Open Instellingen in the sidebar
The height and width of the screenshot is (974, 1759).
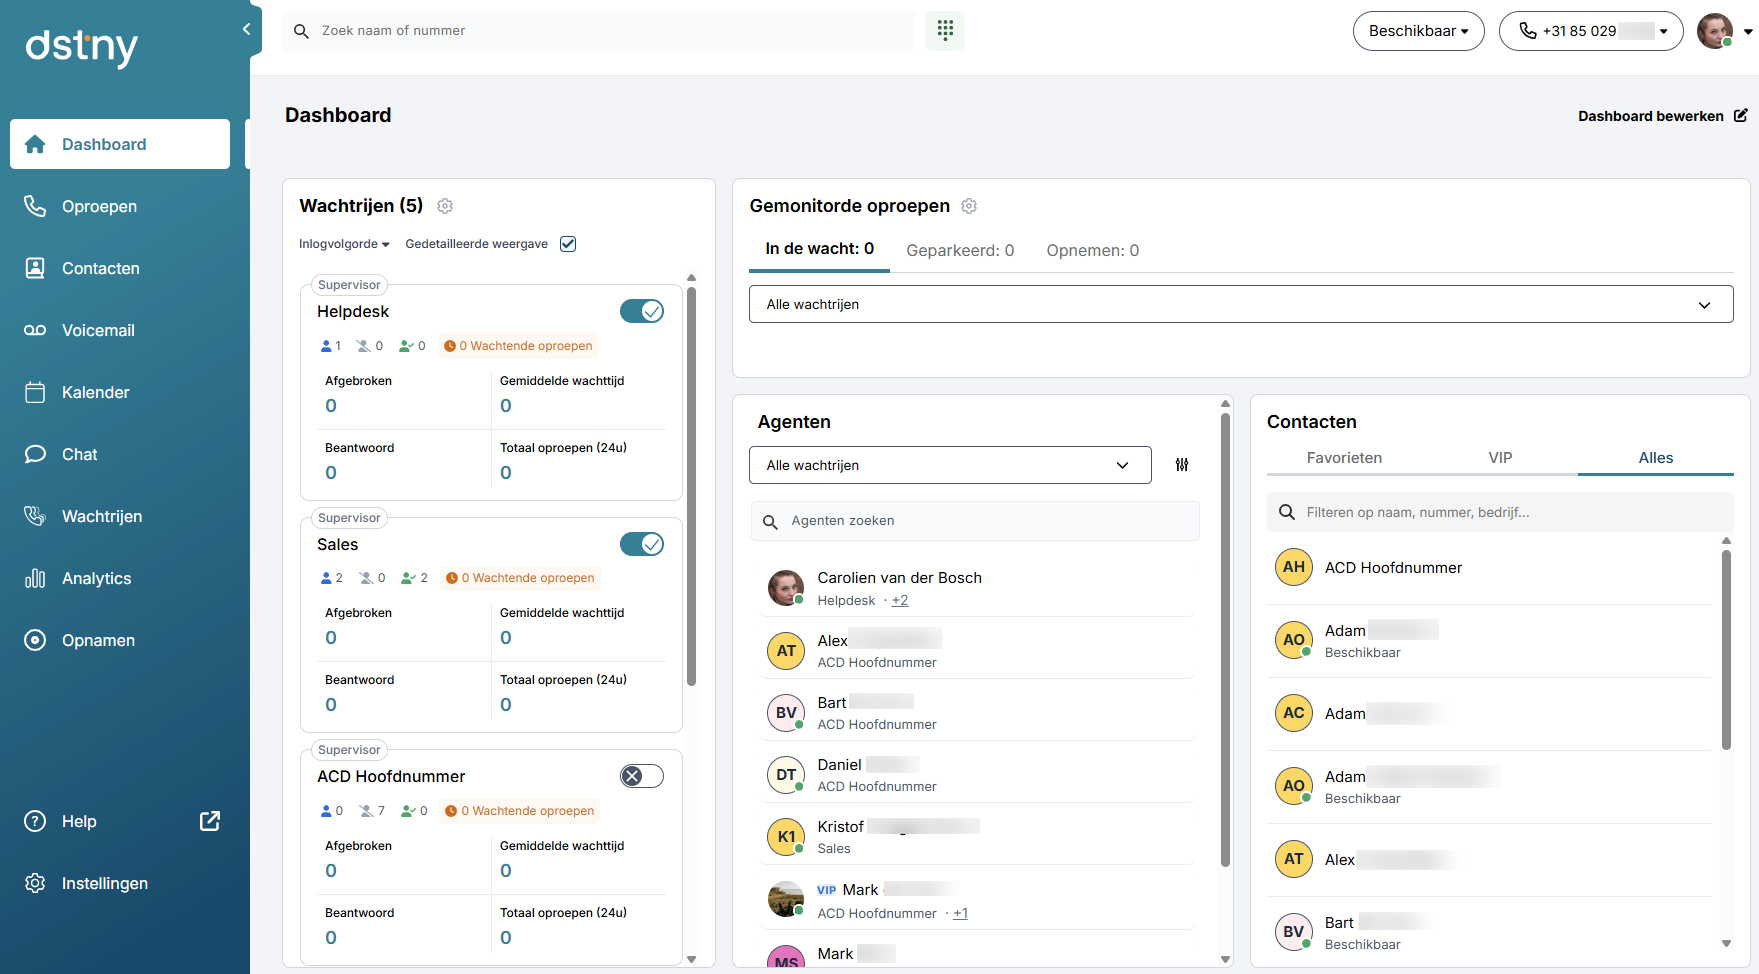(x=104, y=883)
